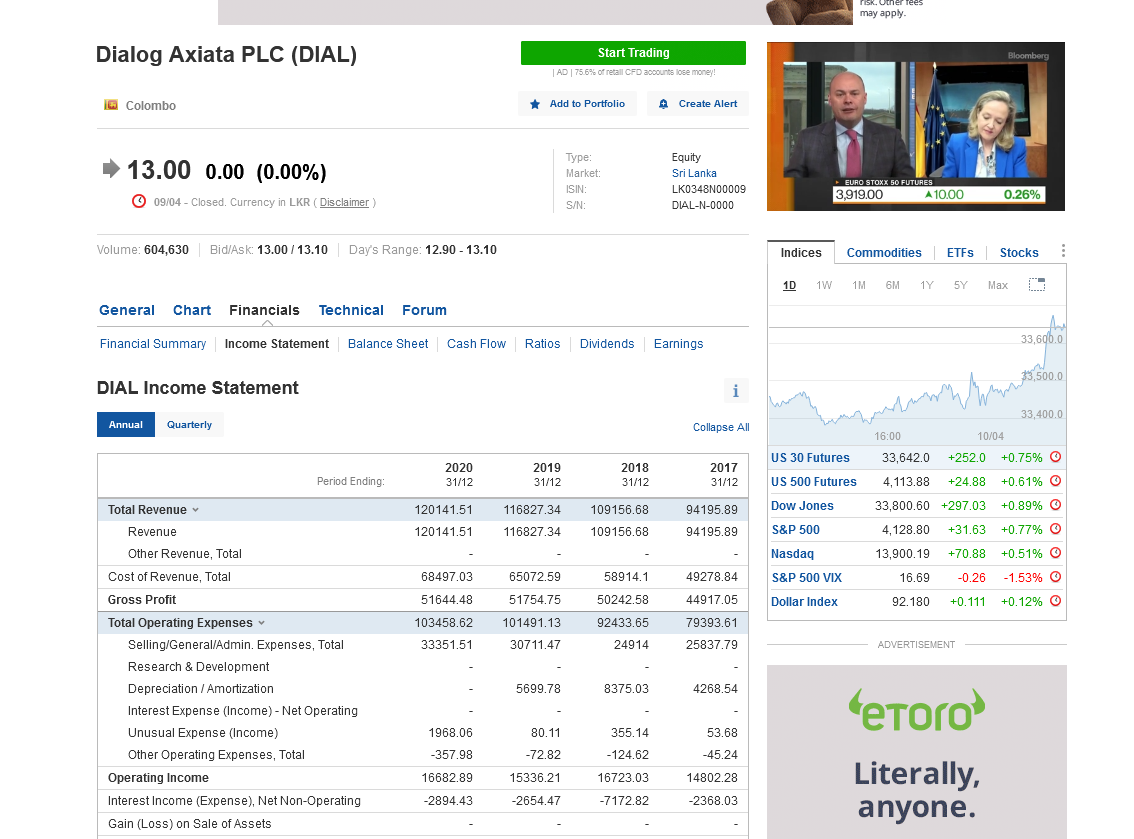Set chart range to 1W
1134x839 pixels.
824,286
